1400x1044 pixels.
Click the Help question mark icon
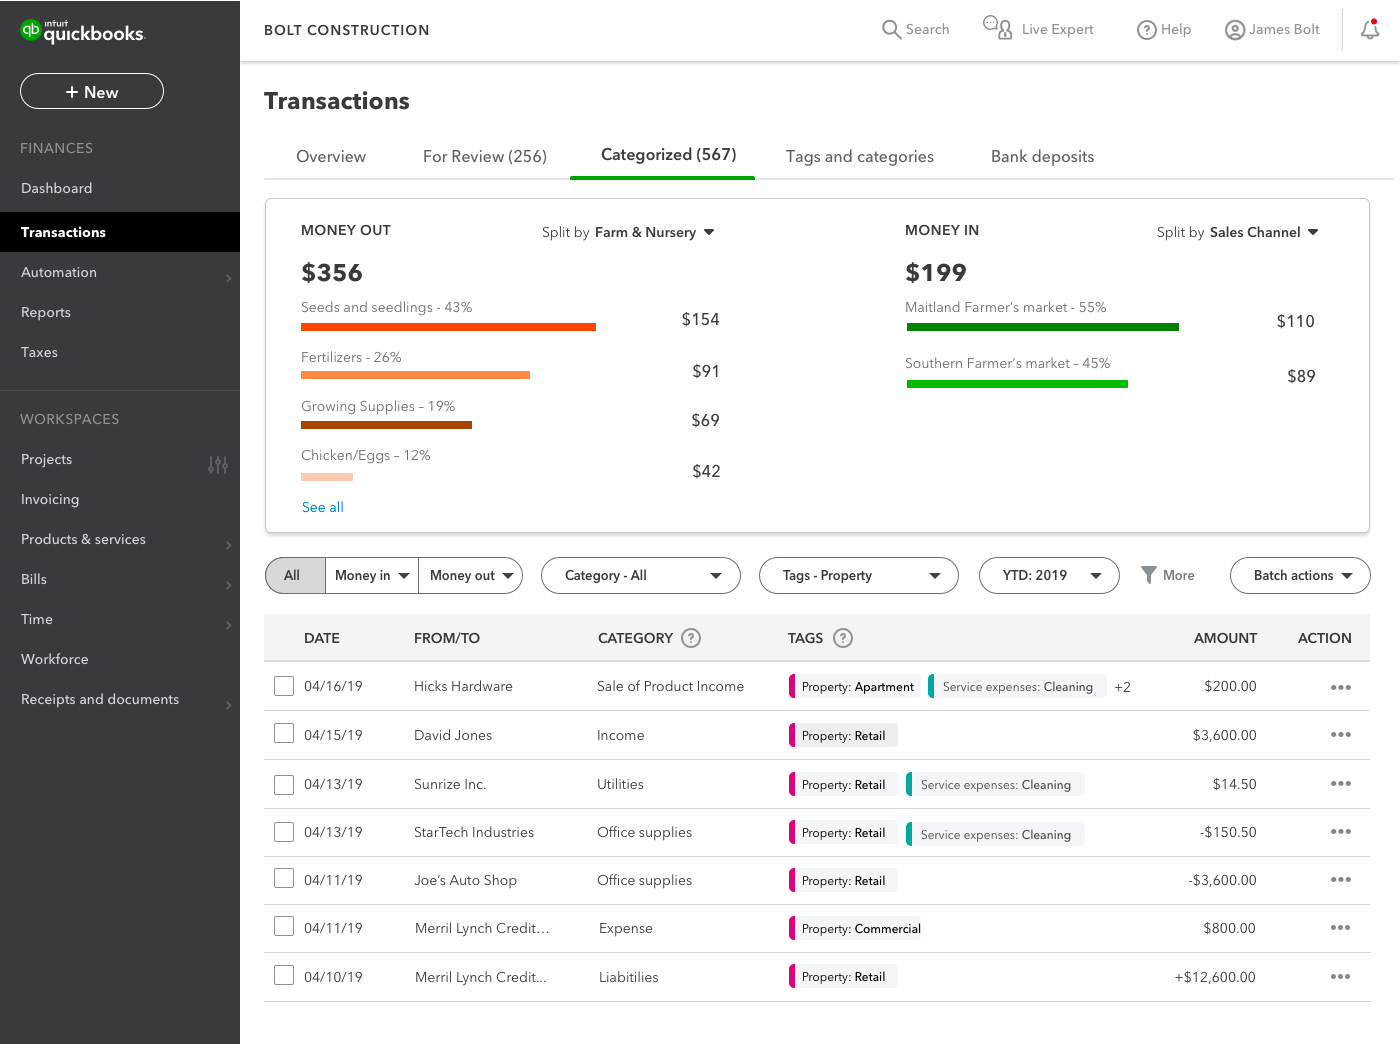point(1147,30)
